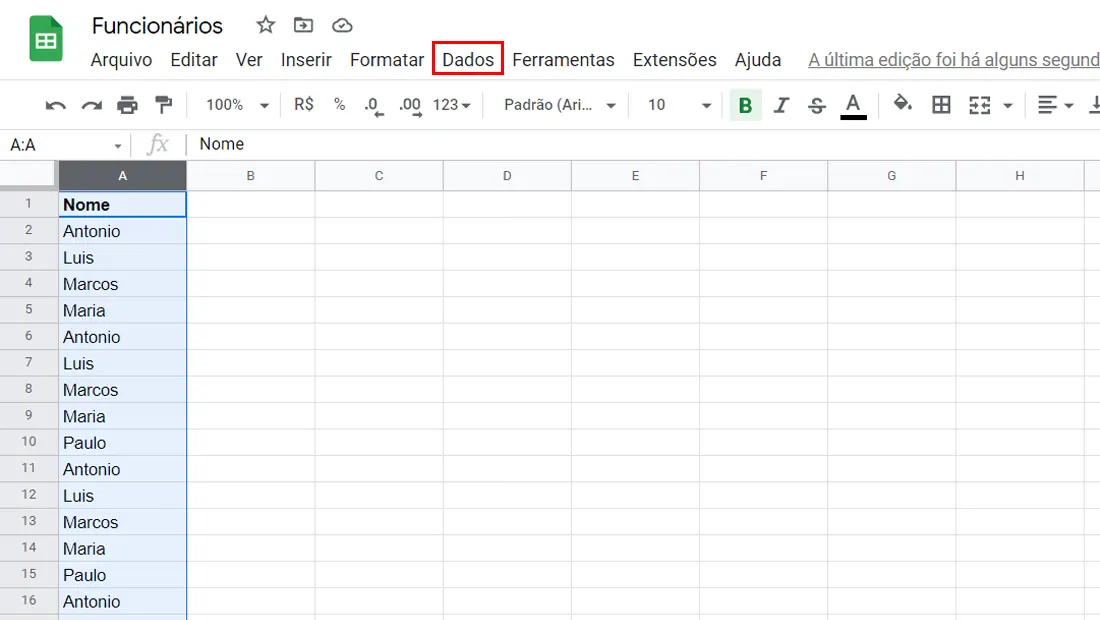
Task: Star the Funcionários document
Action: point(265,25)
